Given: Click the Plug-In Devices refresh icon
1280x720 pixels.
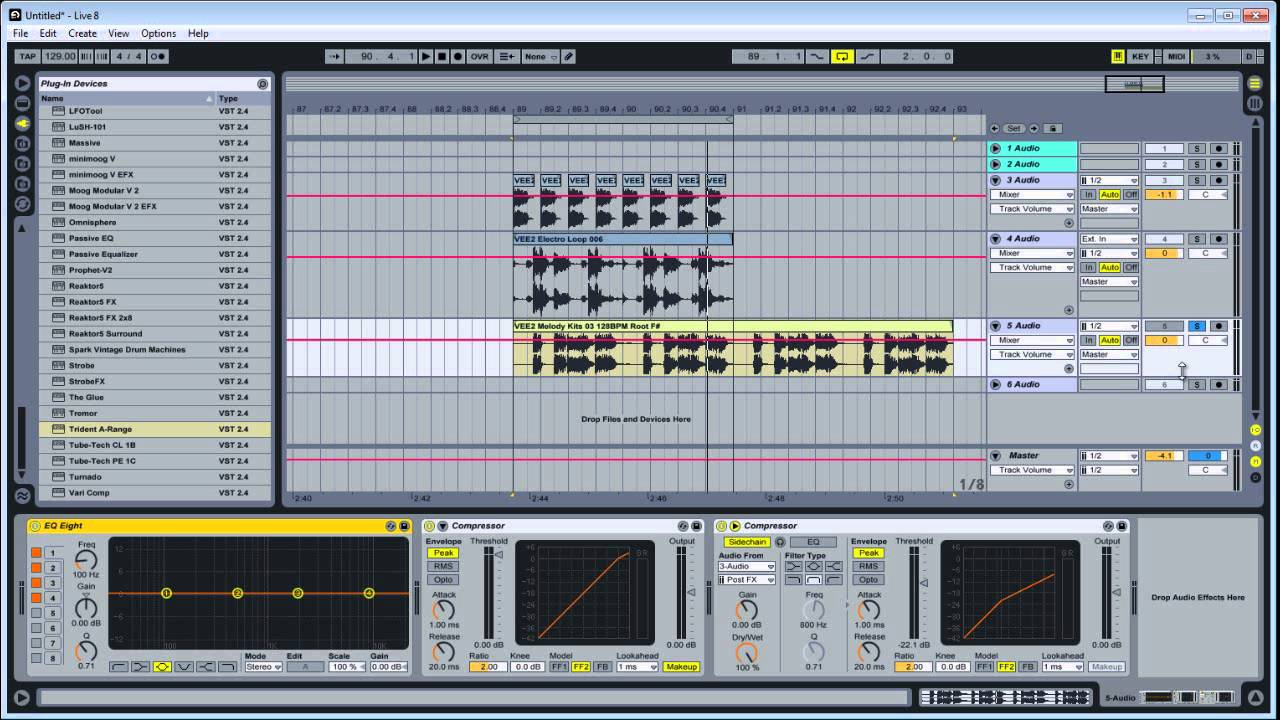Looking at the screenshot, I should pyautogui.click(x=263, y=84).
